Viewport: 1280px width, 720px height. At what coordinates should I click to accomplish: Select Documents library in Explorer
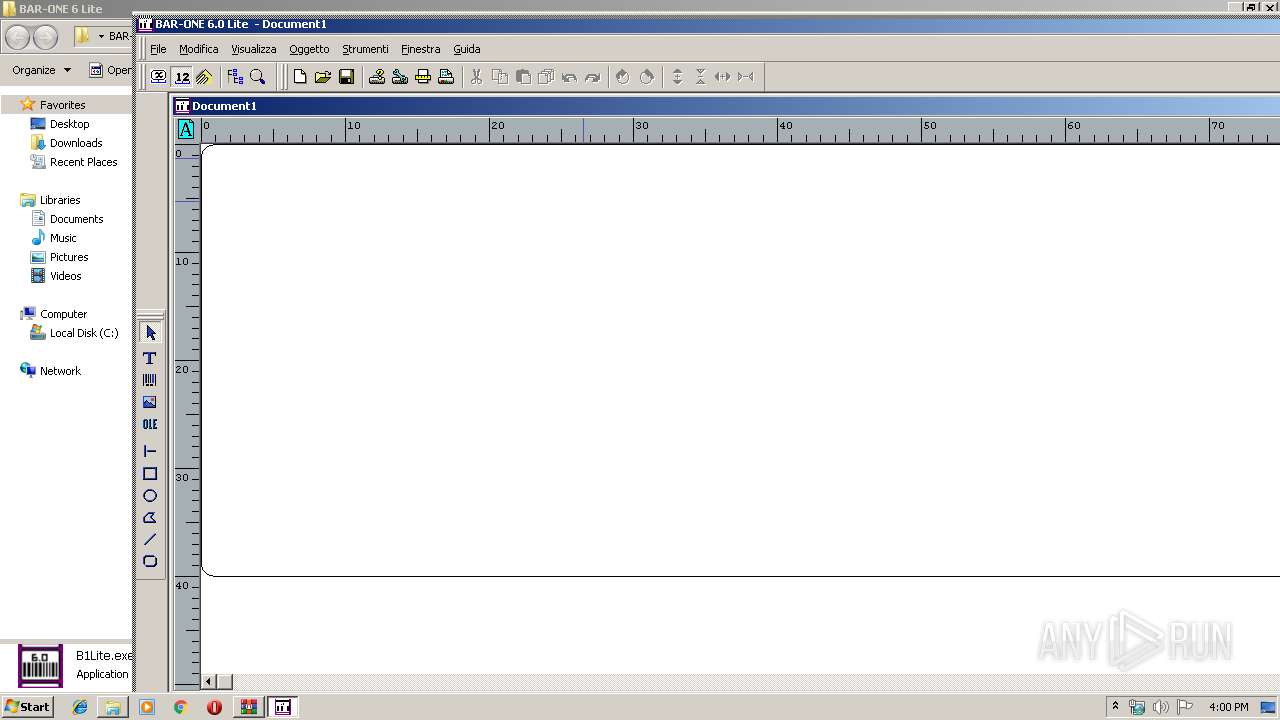pyautogui.click(x=76, y=219)
